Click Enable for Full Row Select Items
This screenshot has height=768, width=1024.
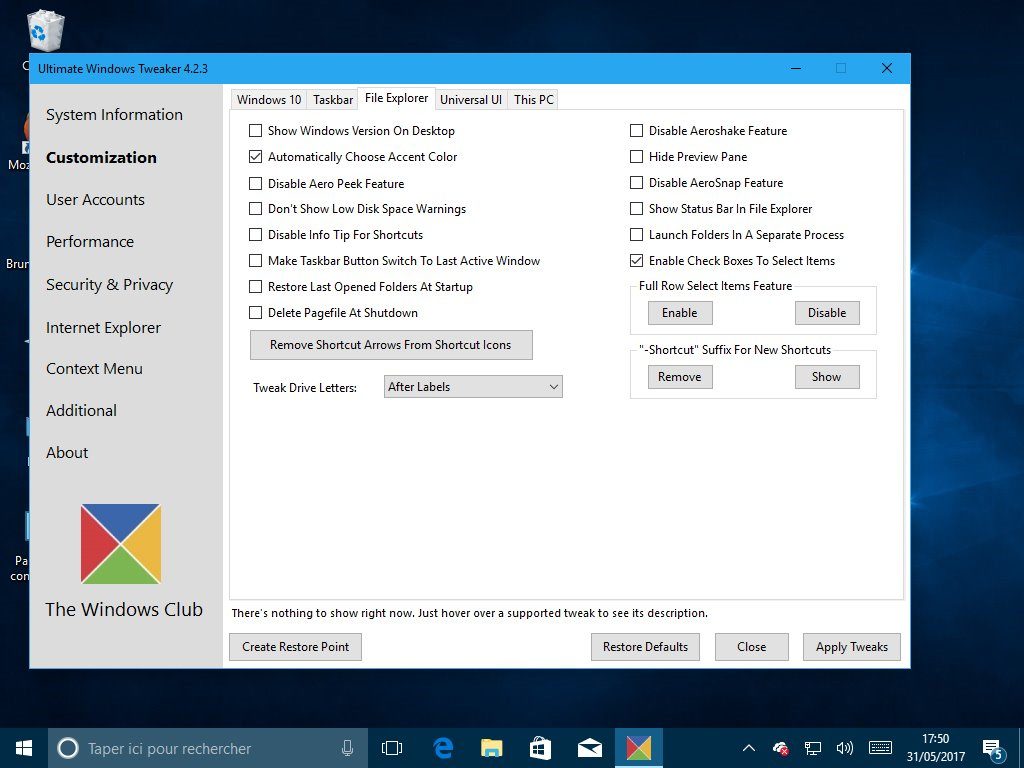[x=680, y=313]
